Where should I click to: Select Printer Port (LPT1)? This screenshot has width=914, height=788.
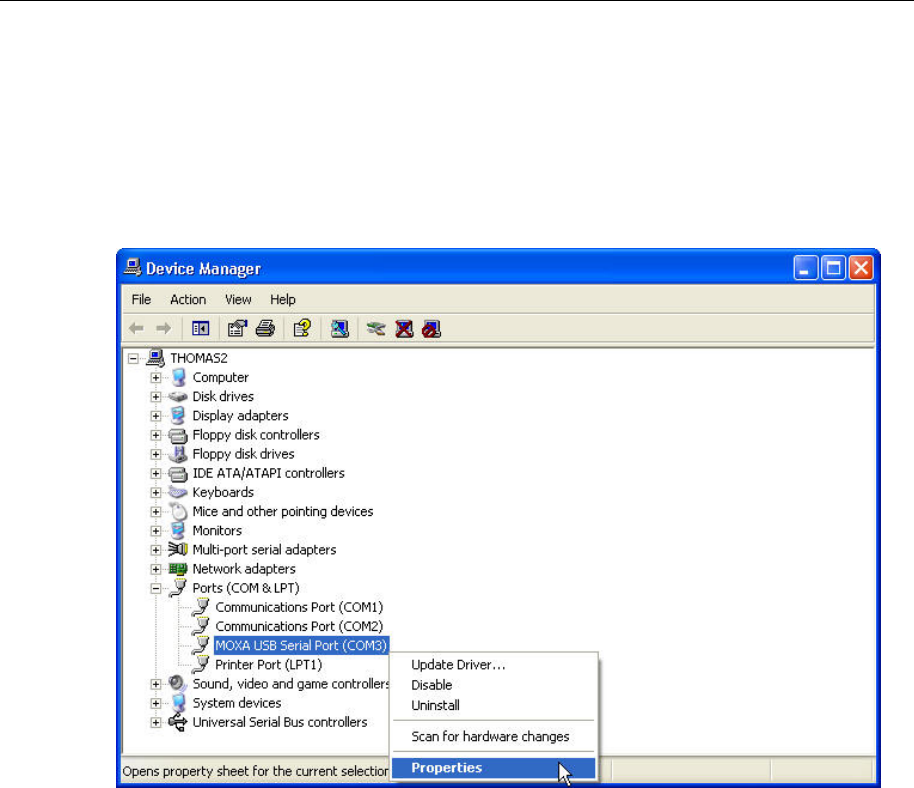click(x=269, y=665)
